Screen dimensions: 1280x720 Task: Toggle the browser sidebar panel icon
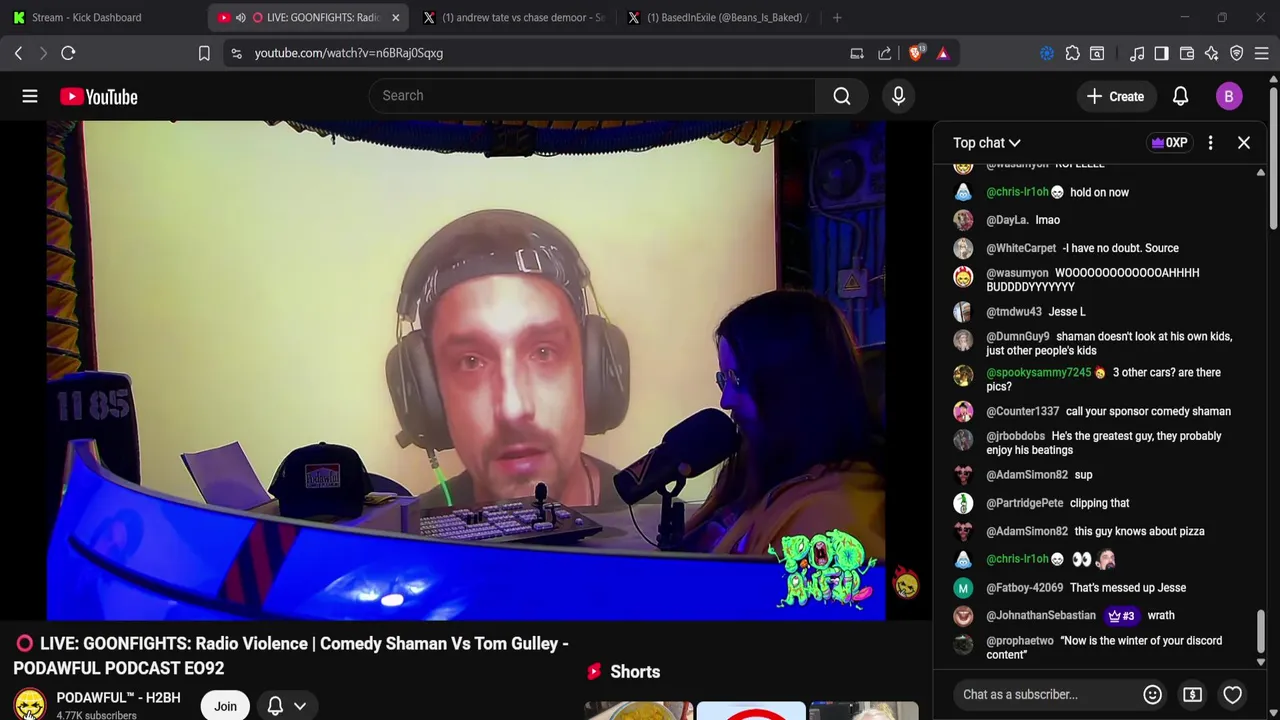click(x=1161, y=53)
